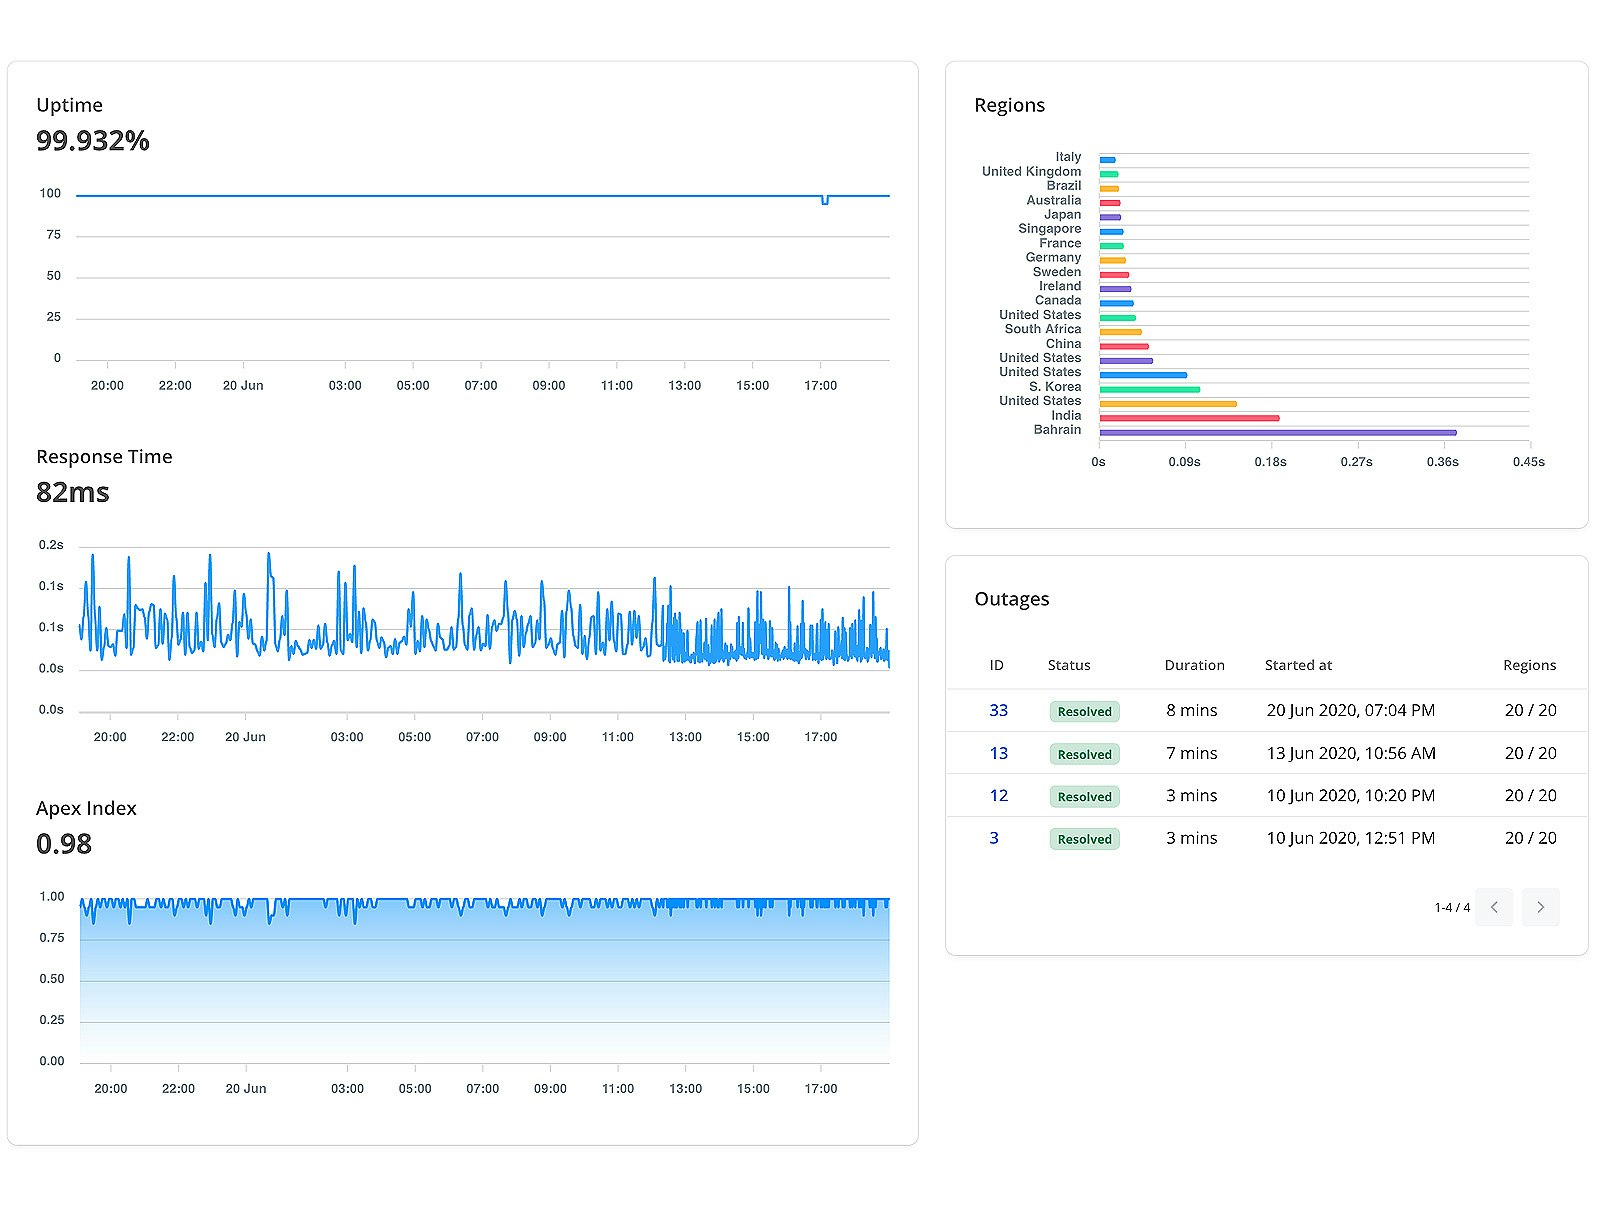Click Resolved badge for outage 3
The image size is (1600, 1229).
point(1084,839)
